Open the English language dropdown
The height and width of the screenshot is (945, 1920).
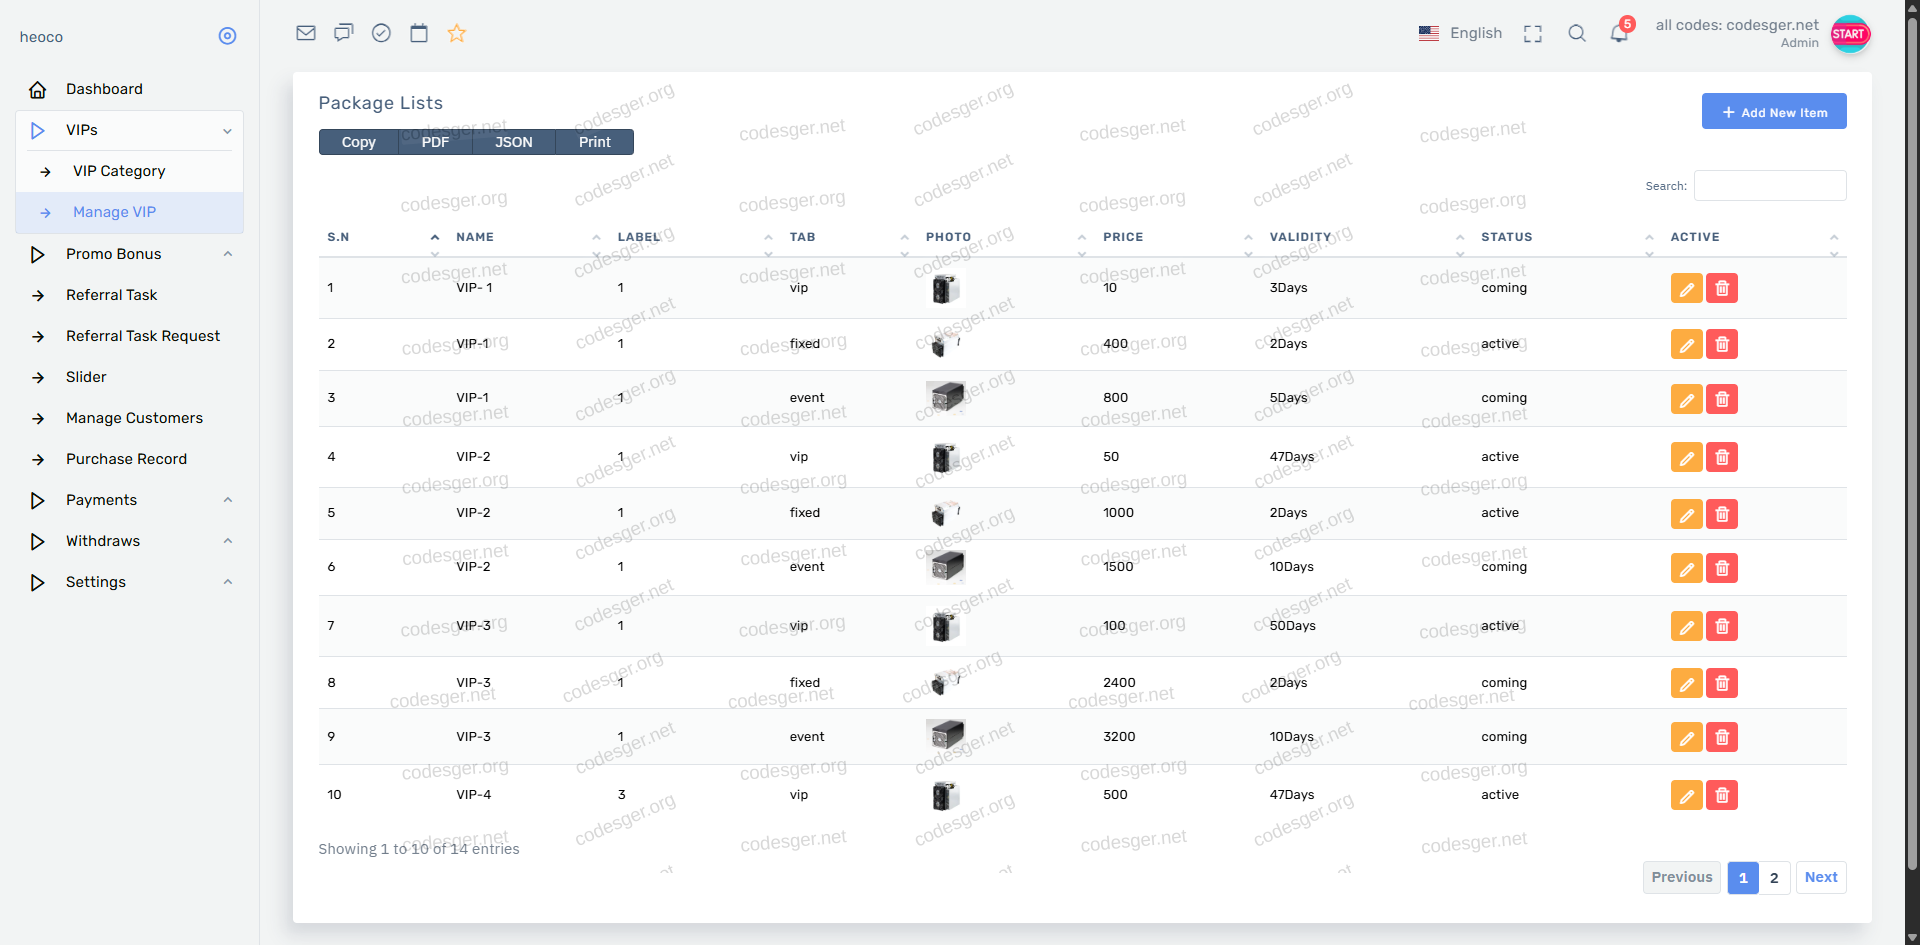pyautogui.click(x=1461, y=33)
